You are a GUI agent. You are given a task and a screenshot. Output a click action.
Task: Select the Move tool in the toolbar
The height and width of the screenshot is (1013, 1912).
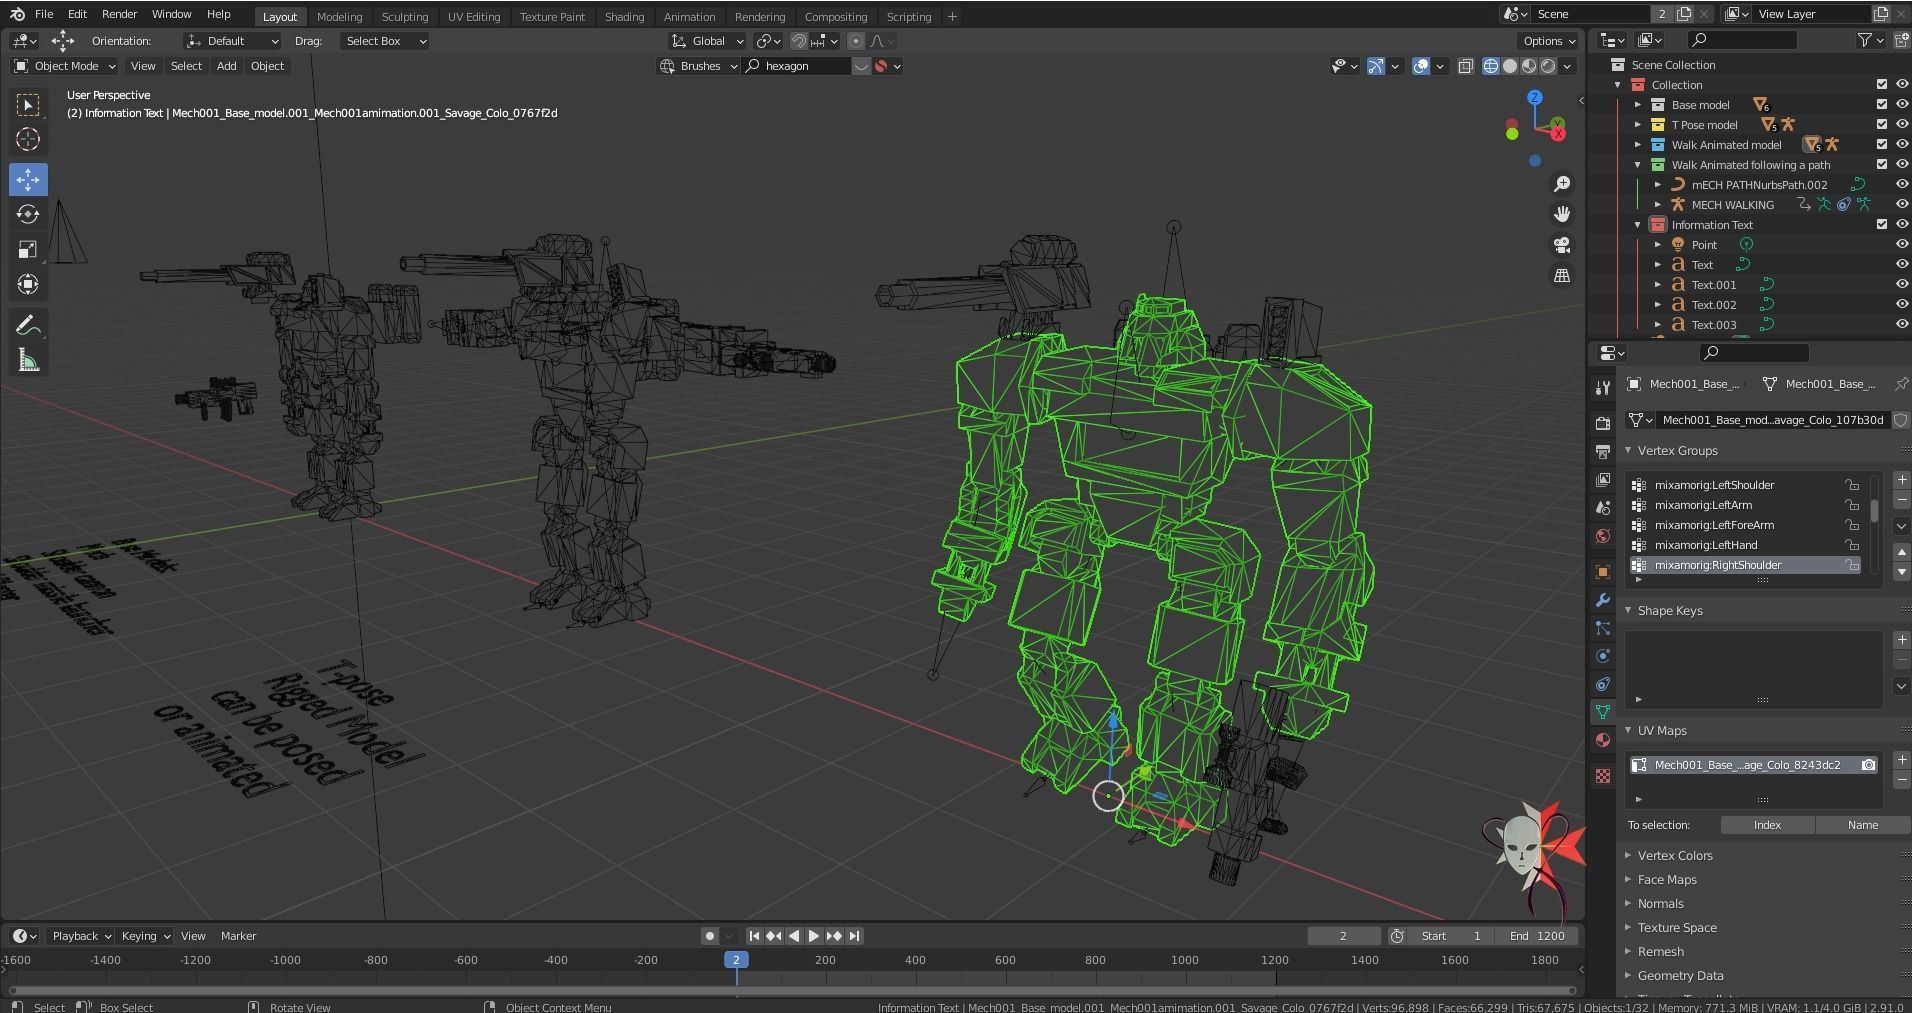click(x=28, y=179)
